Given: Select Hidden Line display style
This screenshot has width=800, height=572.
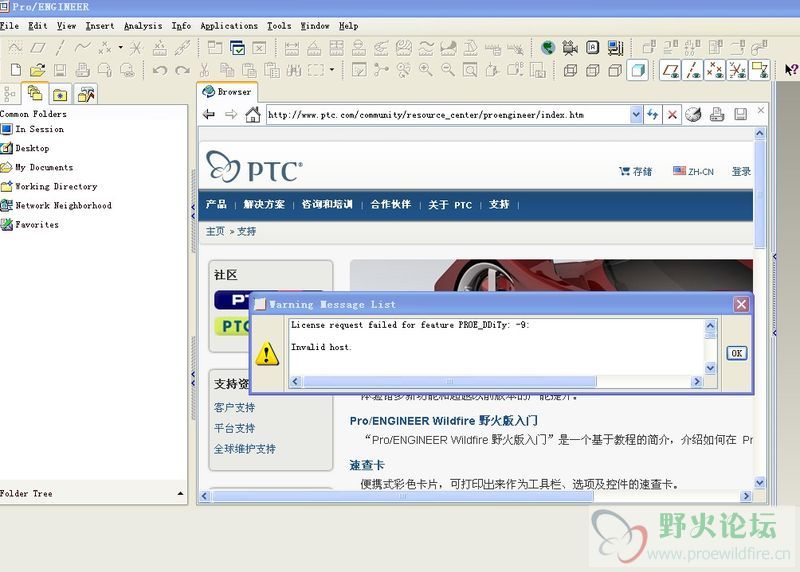Looking at the screenshot, I should pyautogui.click(x=592, y=70).
